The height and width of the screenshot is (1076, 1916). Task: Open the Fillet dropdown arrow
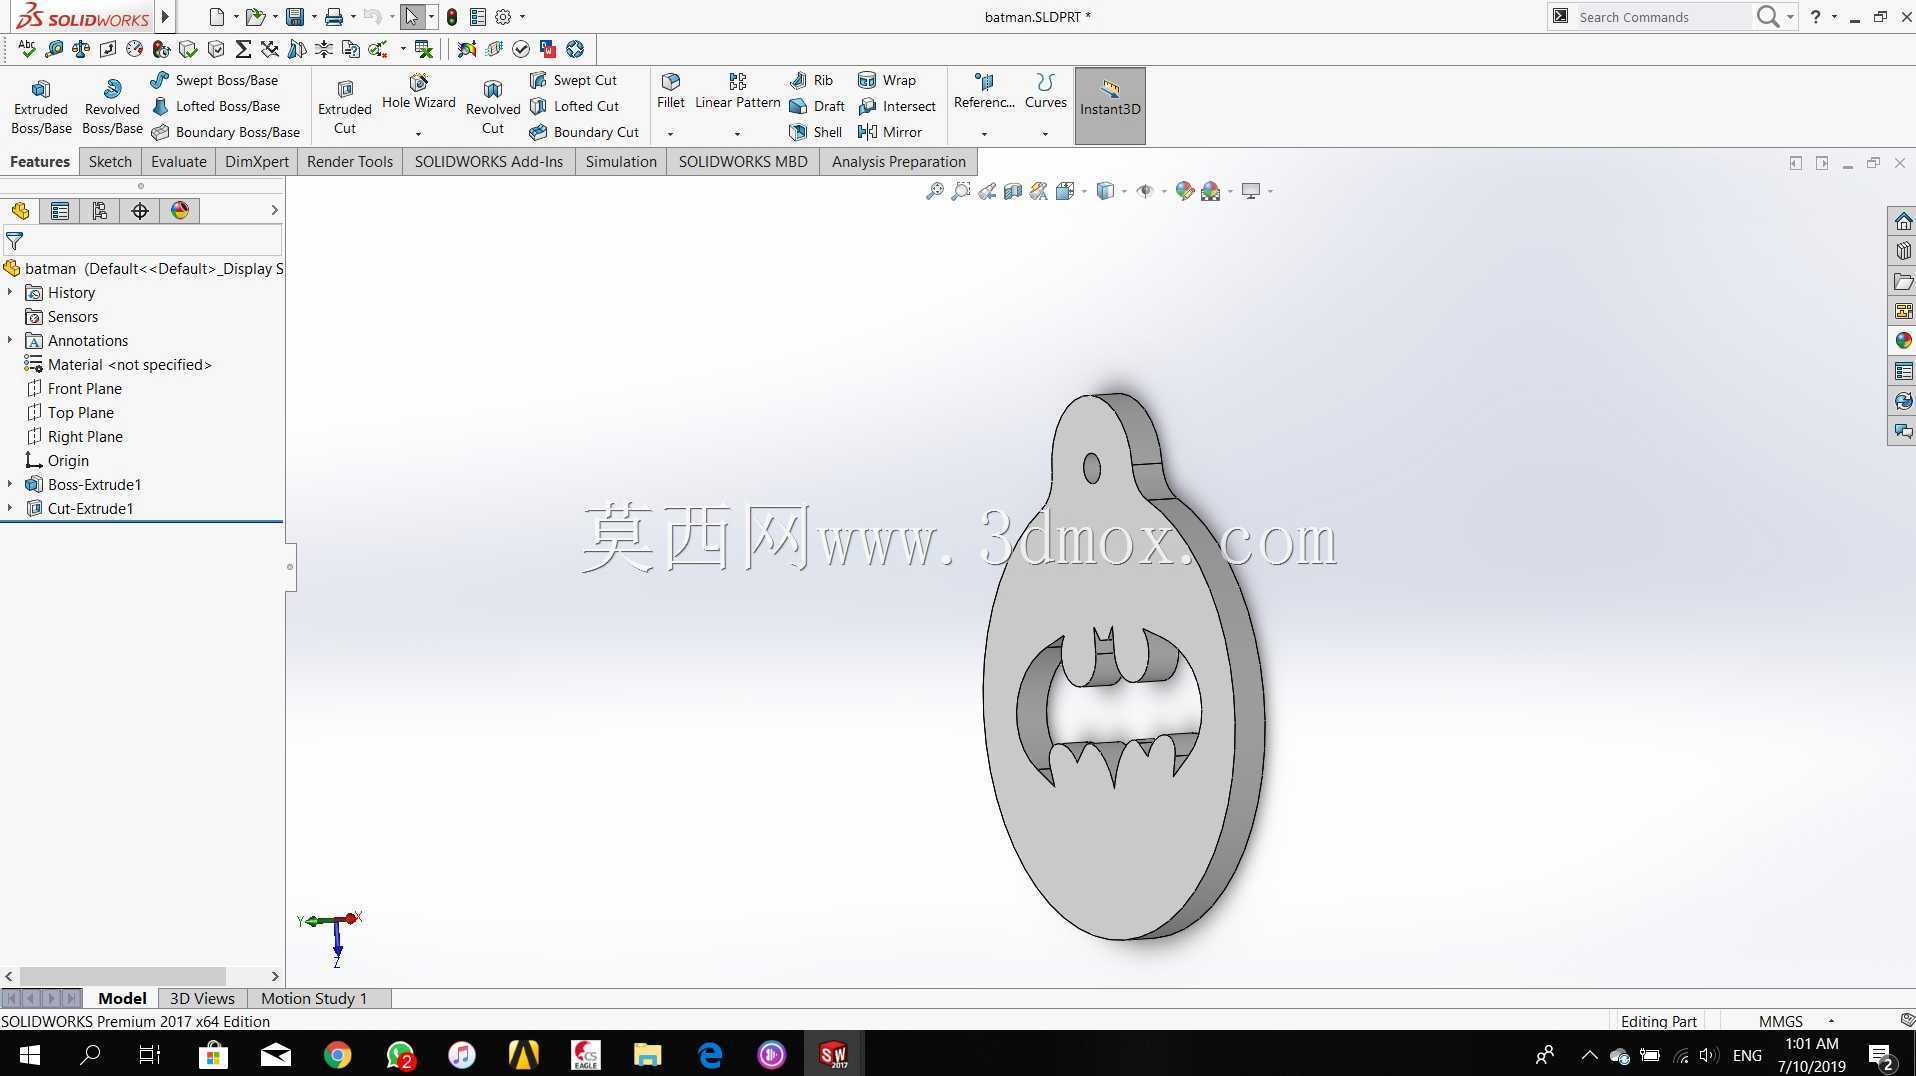pyautogui.click(x=671, y=133)
